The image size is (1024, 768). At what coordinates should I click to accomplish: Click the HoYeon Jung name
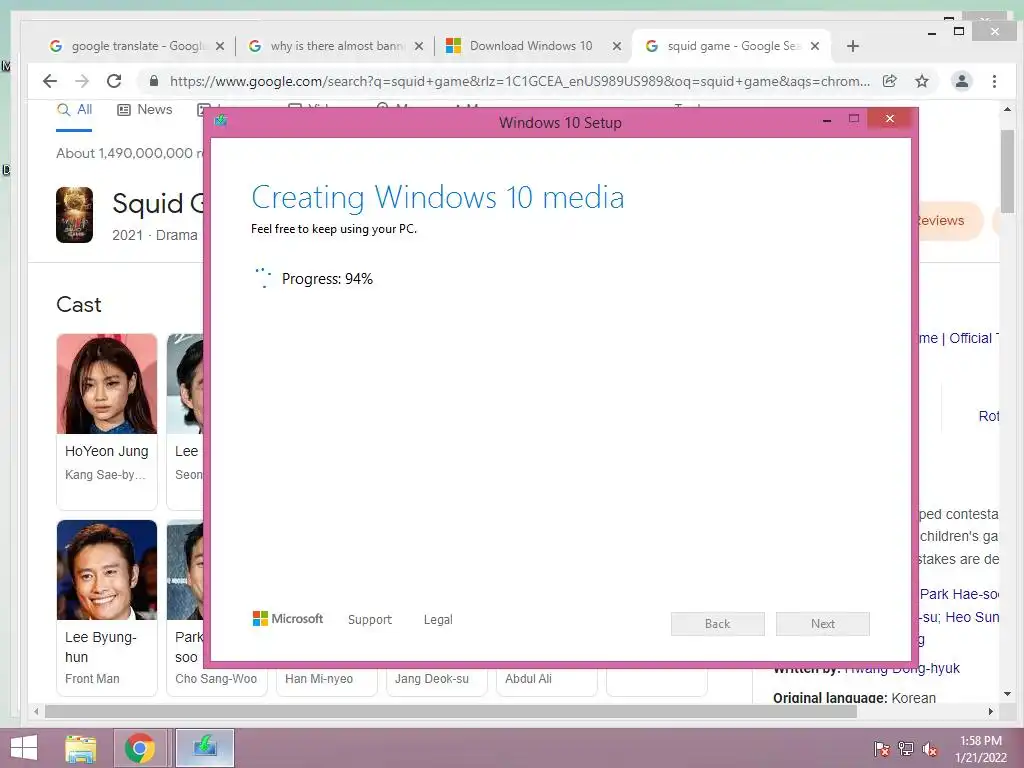(x=106, y=451)
